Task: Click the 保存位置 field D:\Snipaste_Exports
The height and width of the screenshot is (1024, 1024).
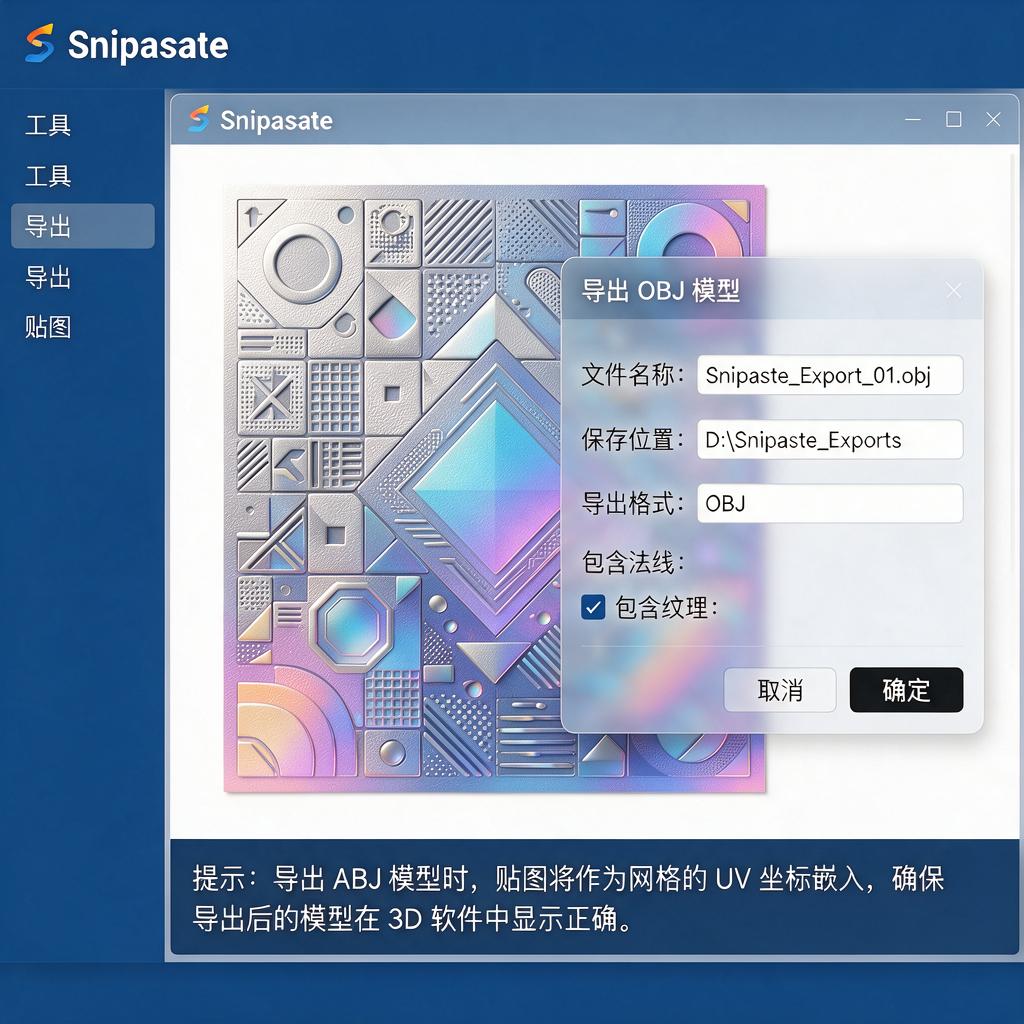Action: [x=830, y=440]
